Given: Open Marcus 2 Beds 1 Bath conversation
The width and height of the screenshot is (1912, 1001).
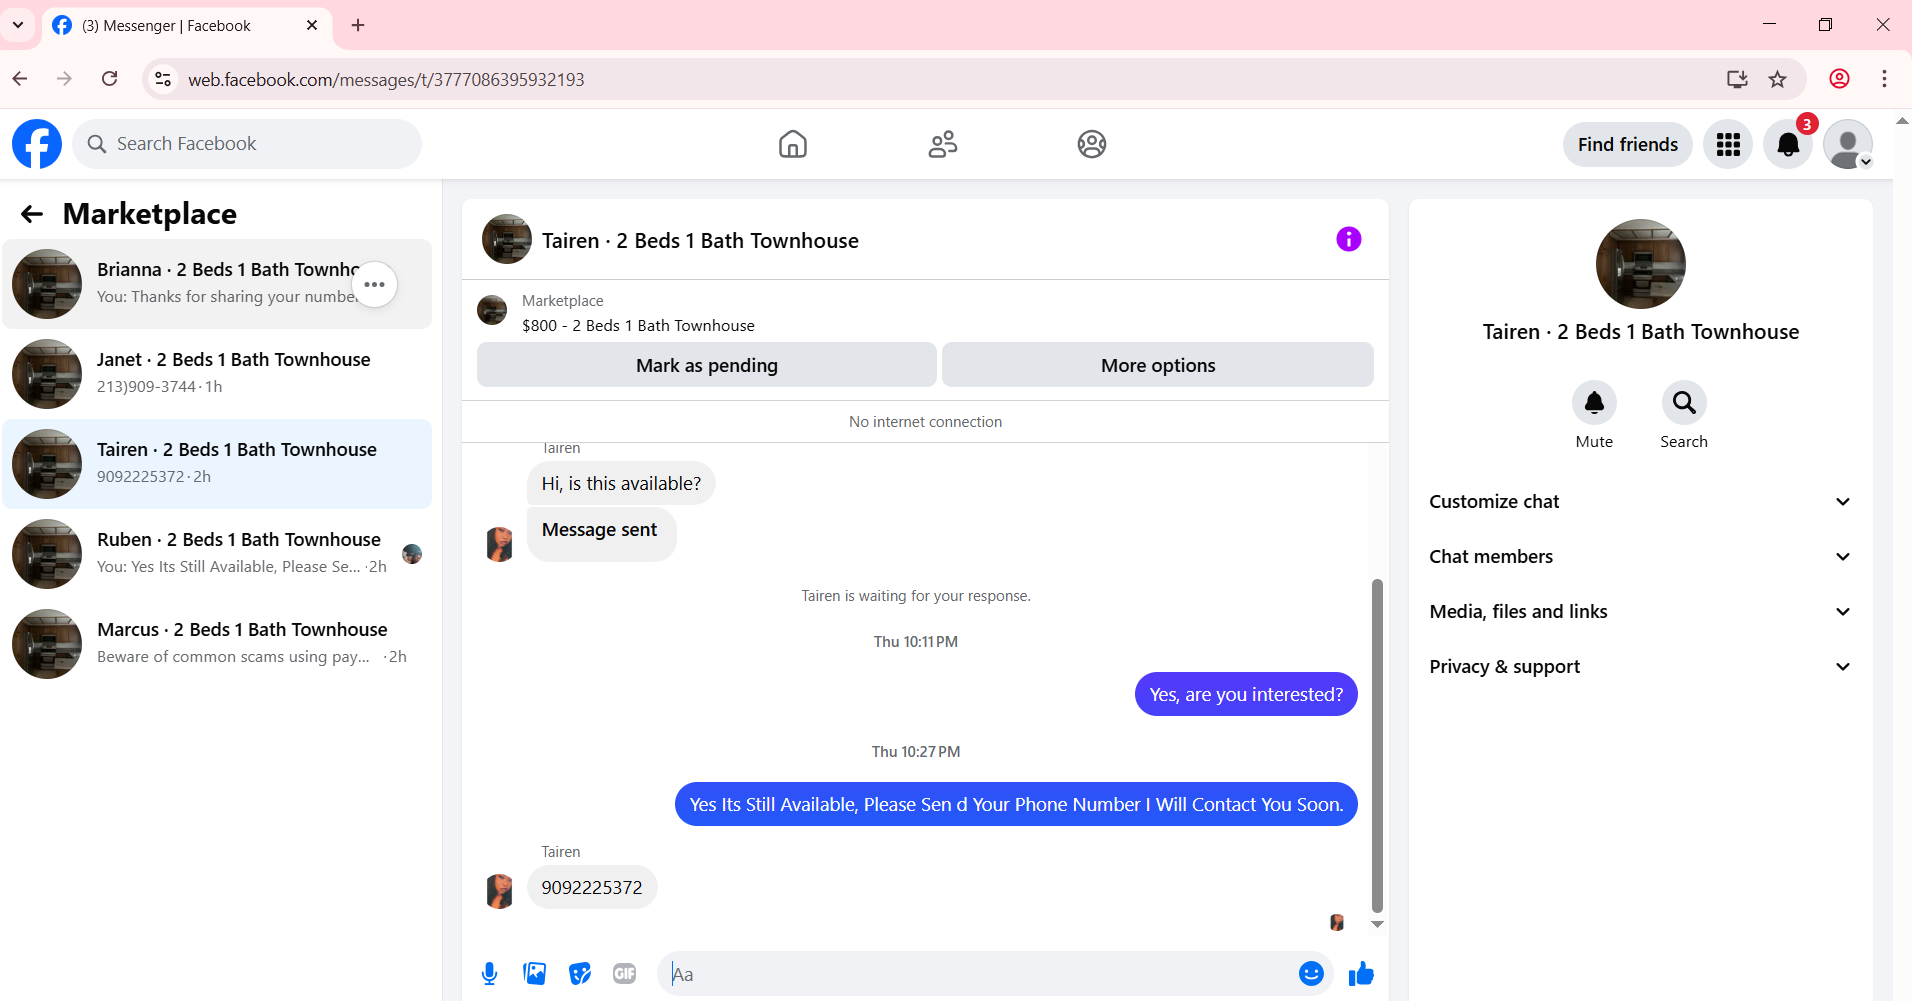Looking at the screenshot, I should (x=217, y=644).
